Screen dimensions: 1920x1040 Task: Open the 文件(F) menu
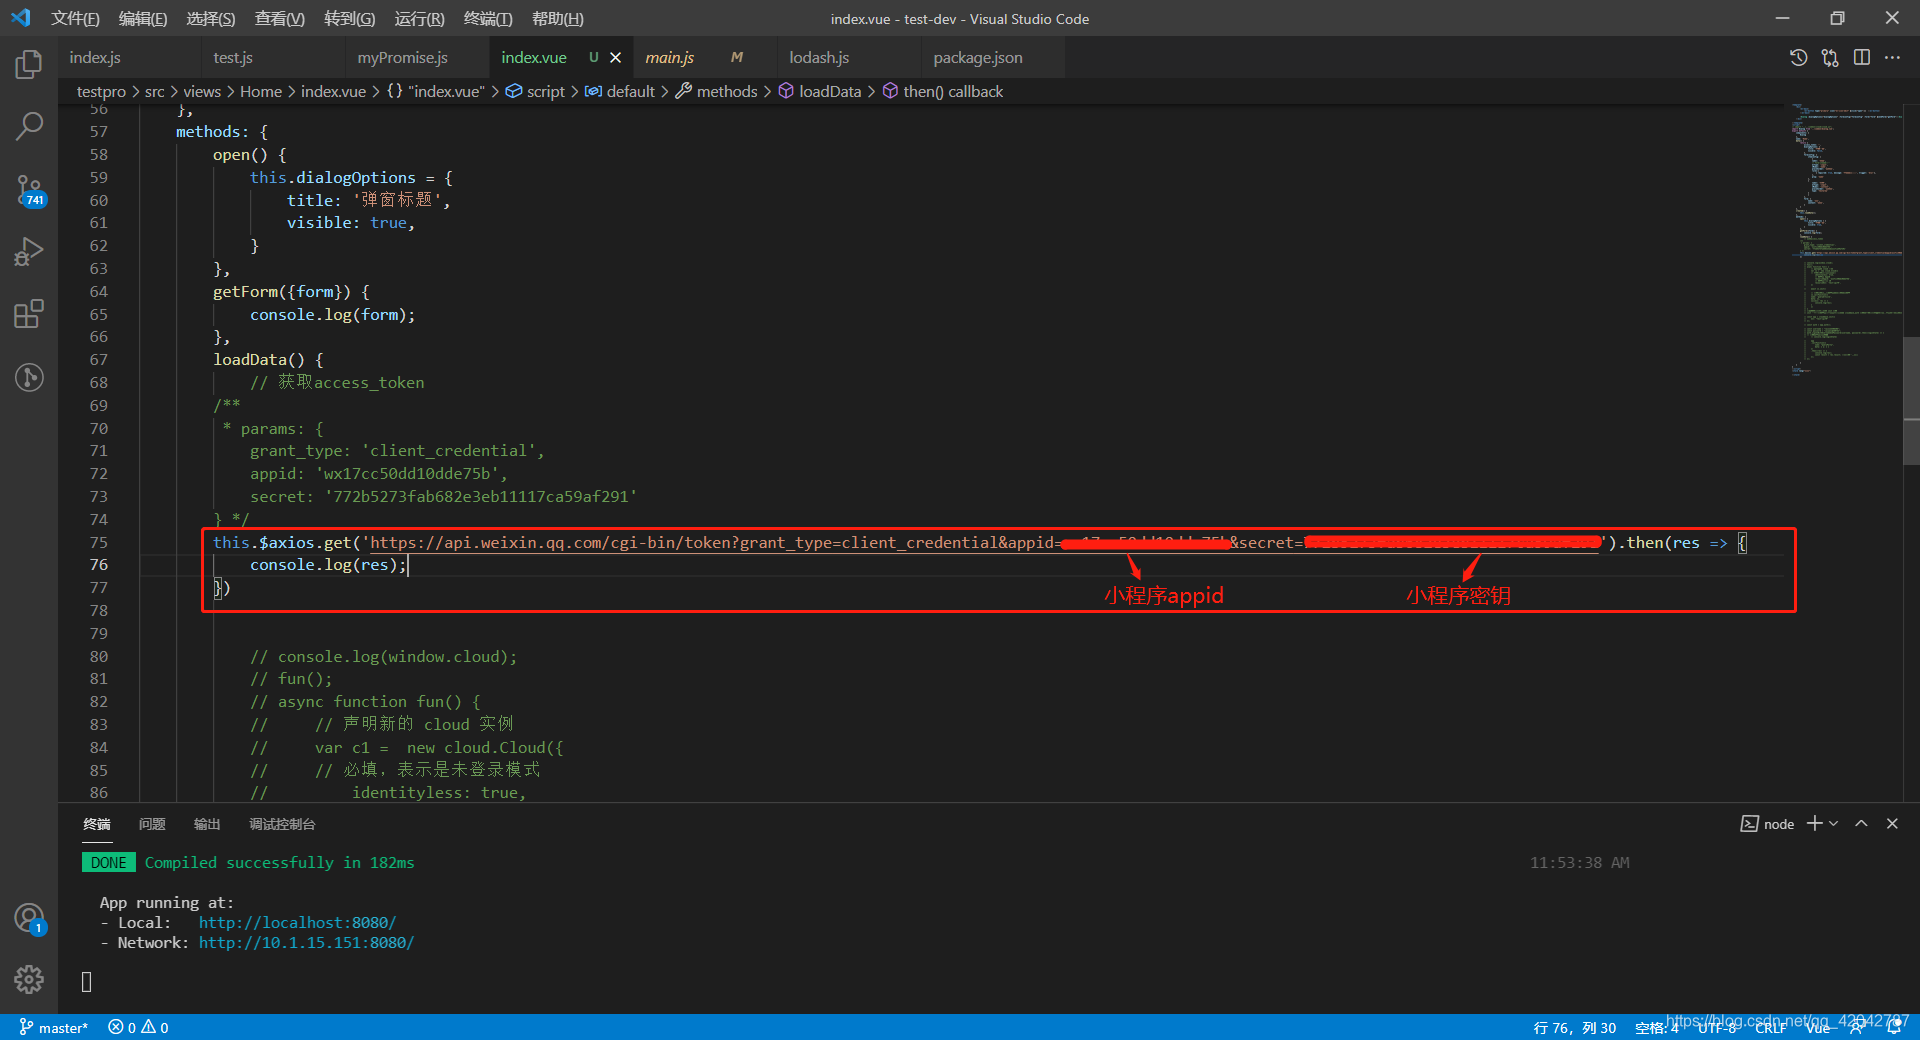(75, 19)
